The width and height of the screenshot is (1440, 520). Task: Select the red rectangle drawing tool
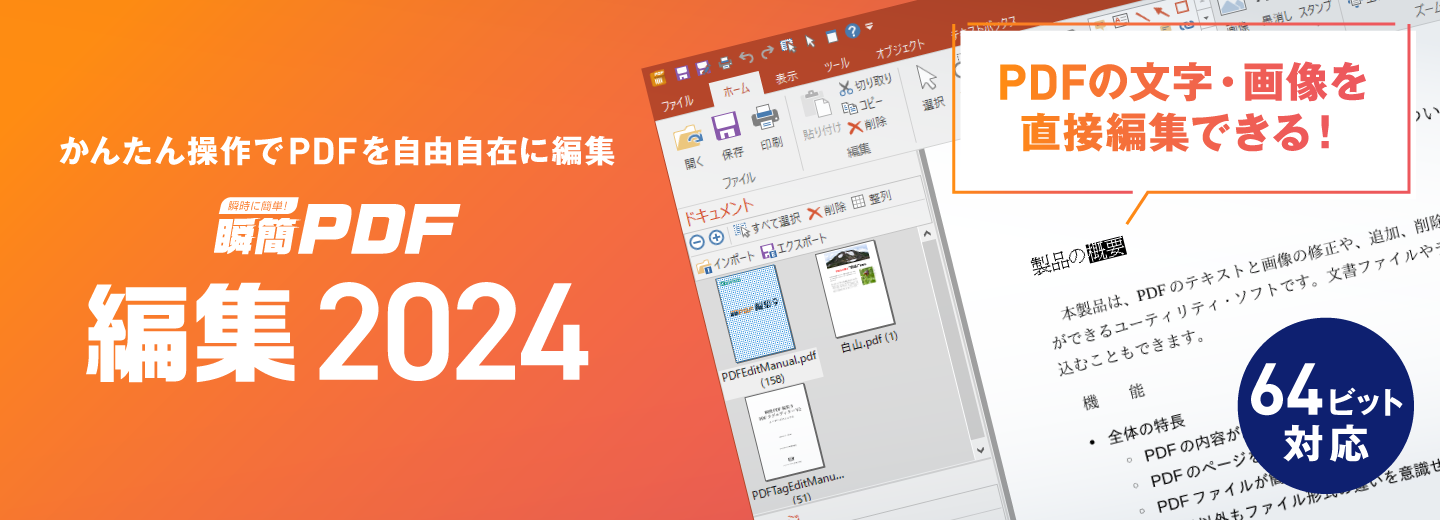tap(1182, 7)
